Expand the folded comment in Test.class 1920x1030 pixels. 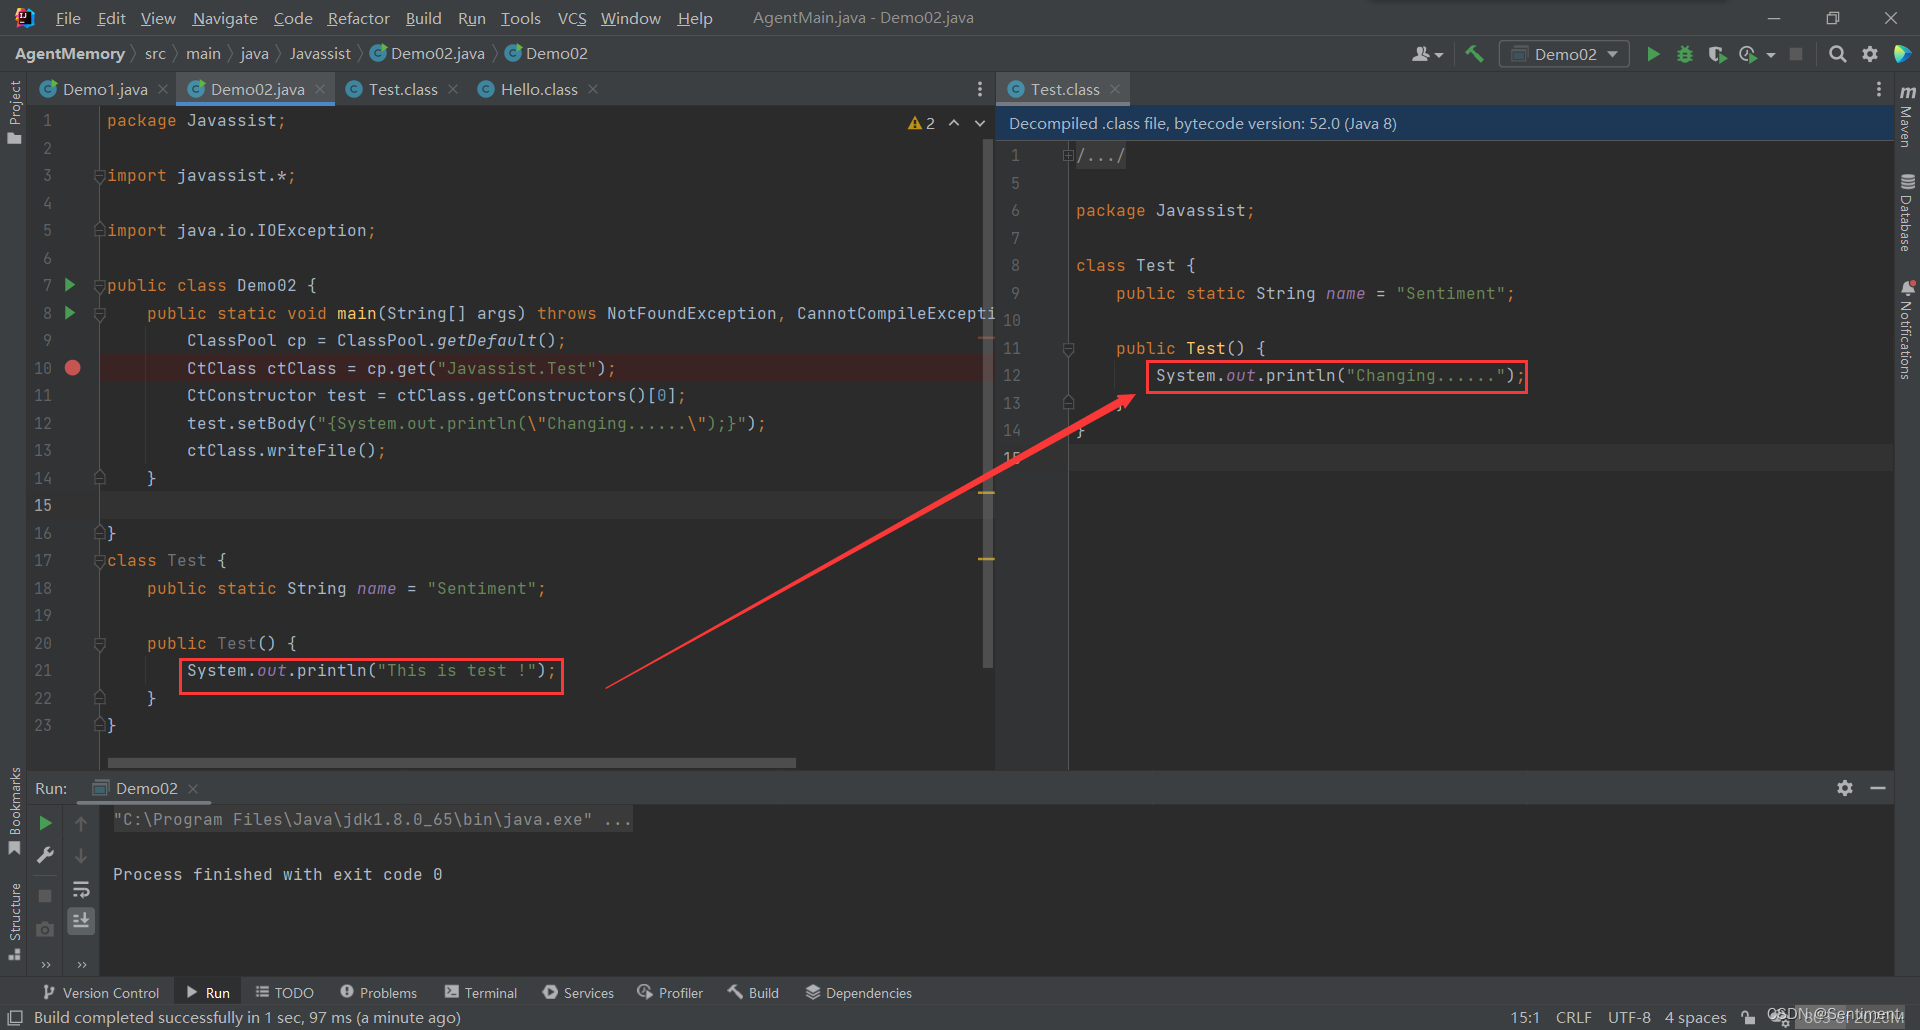tap(1068, 155)
